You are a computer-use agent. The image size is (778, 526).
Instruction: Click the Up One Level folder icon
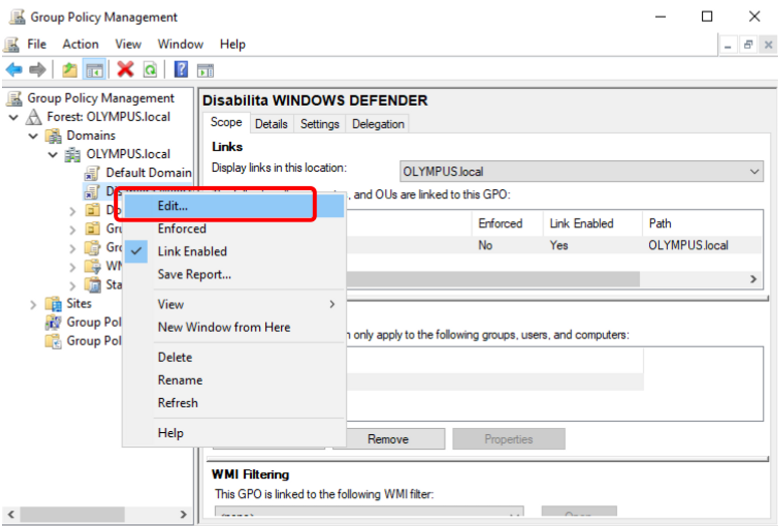69,70
